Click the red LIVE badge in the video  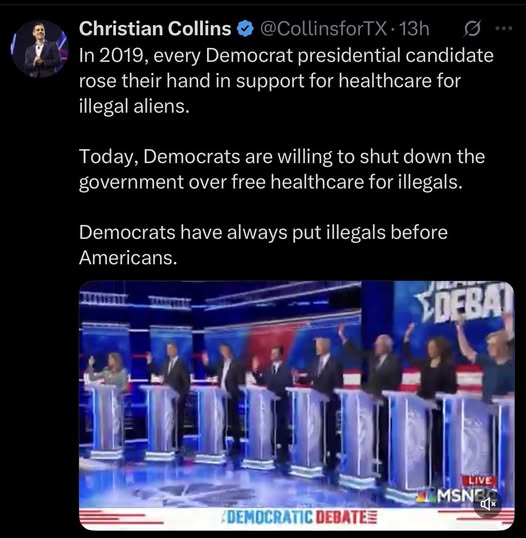tap(479, 480)
